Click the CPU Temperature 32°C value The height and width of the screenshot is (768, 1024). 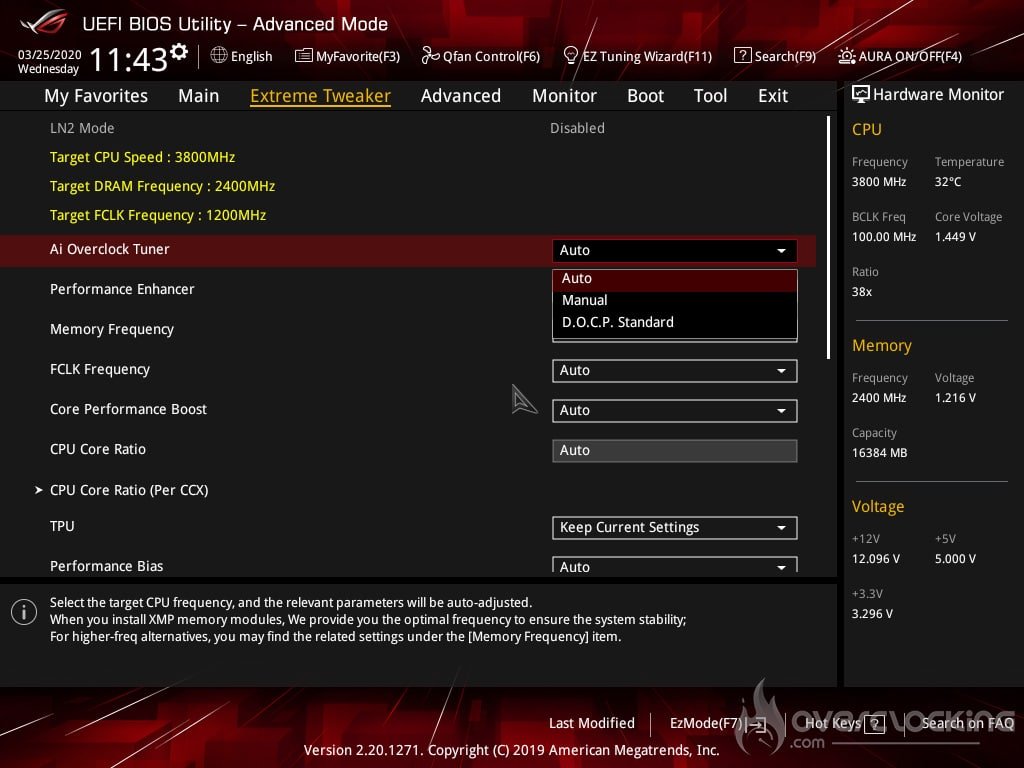(x=948, y=182)
